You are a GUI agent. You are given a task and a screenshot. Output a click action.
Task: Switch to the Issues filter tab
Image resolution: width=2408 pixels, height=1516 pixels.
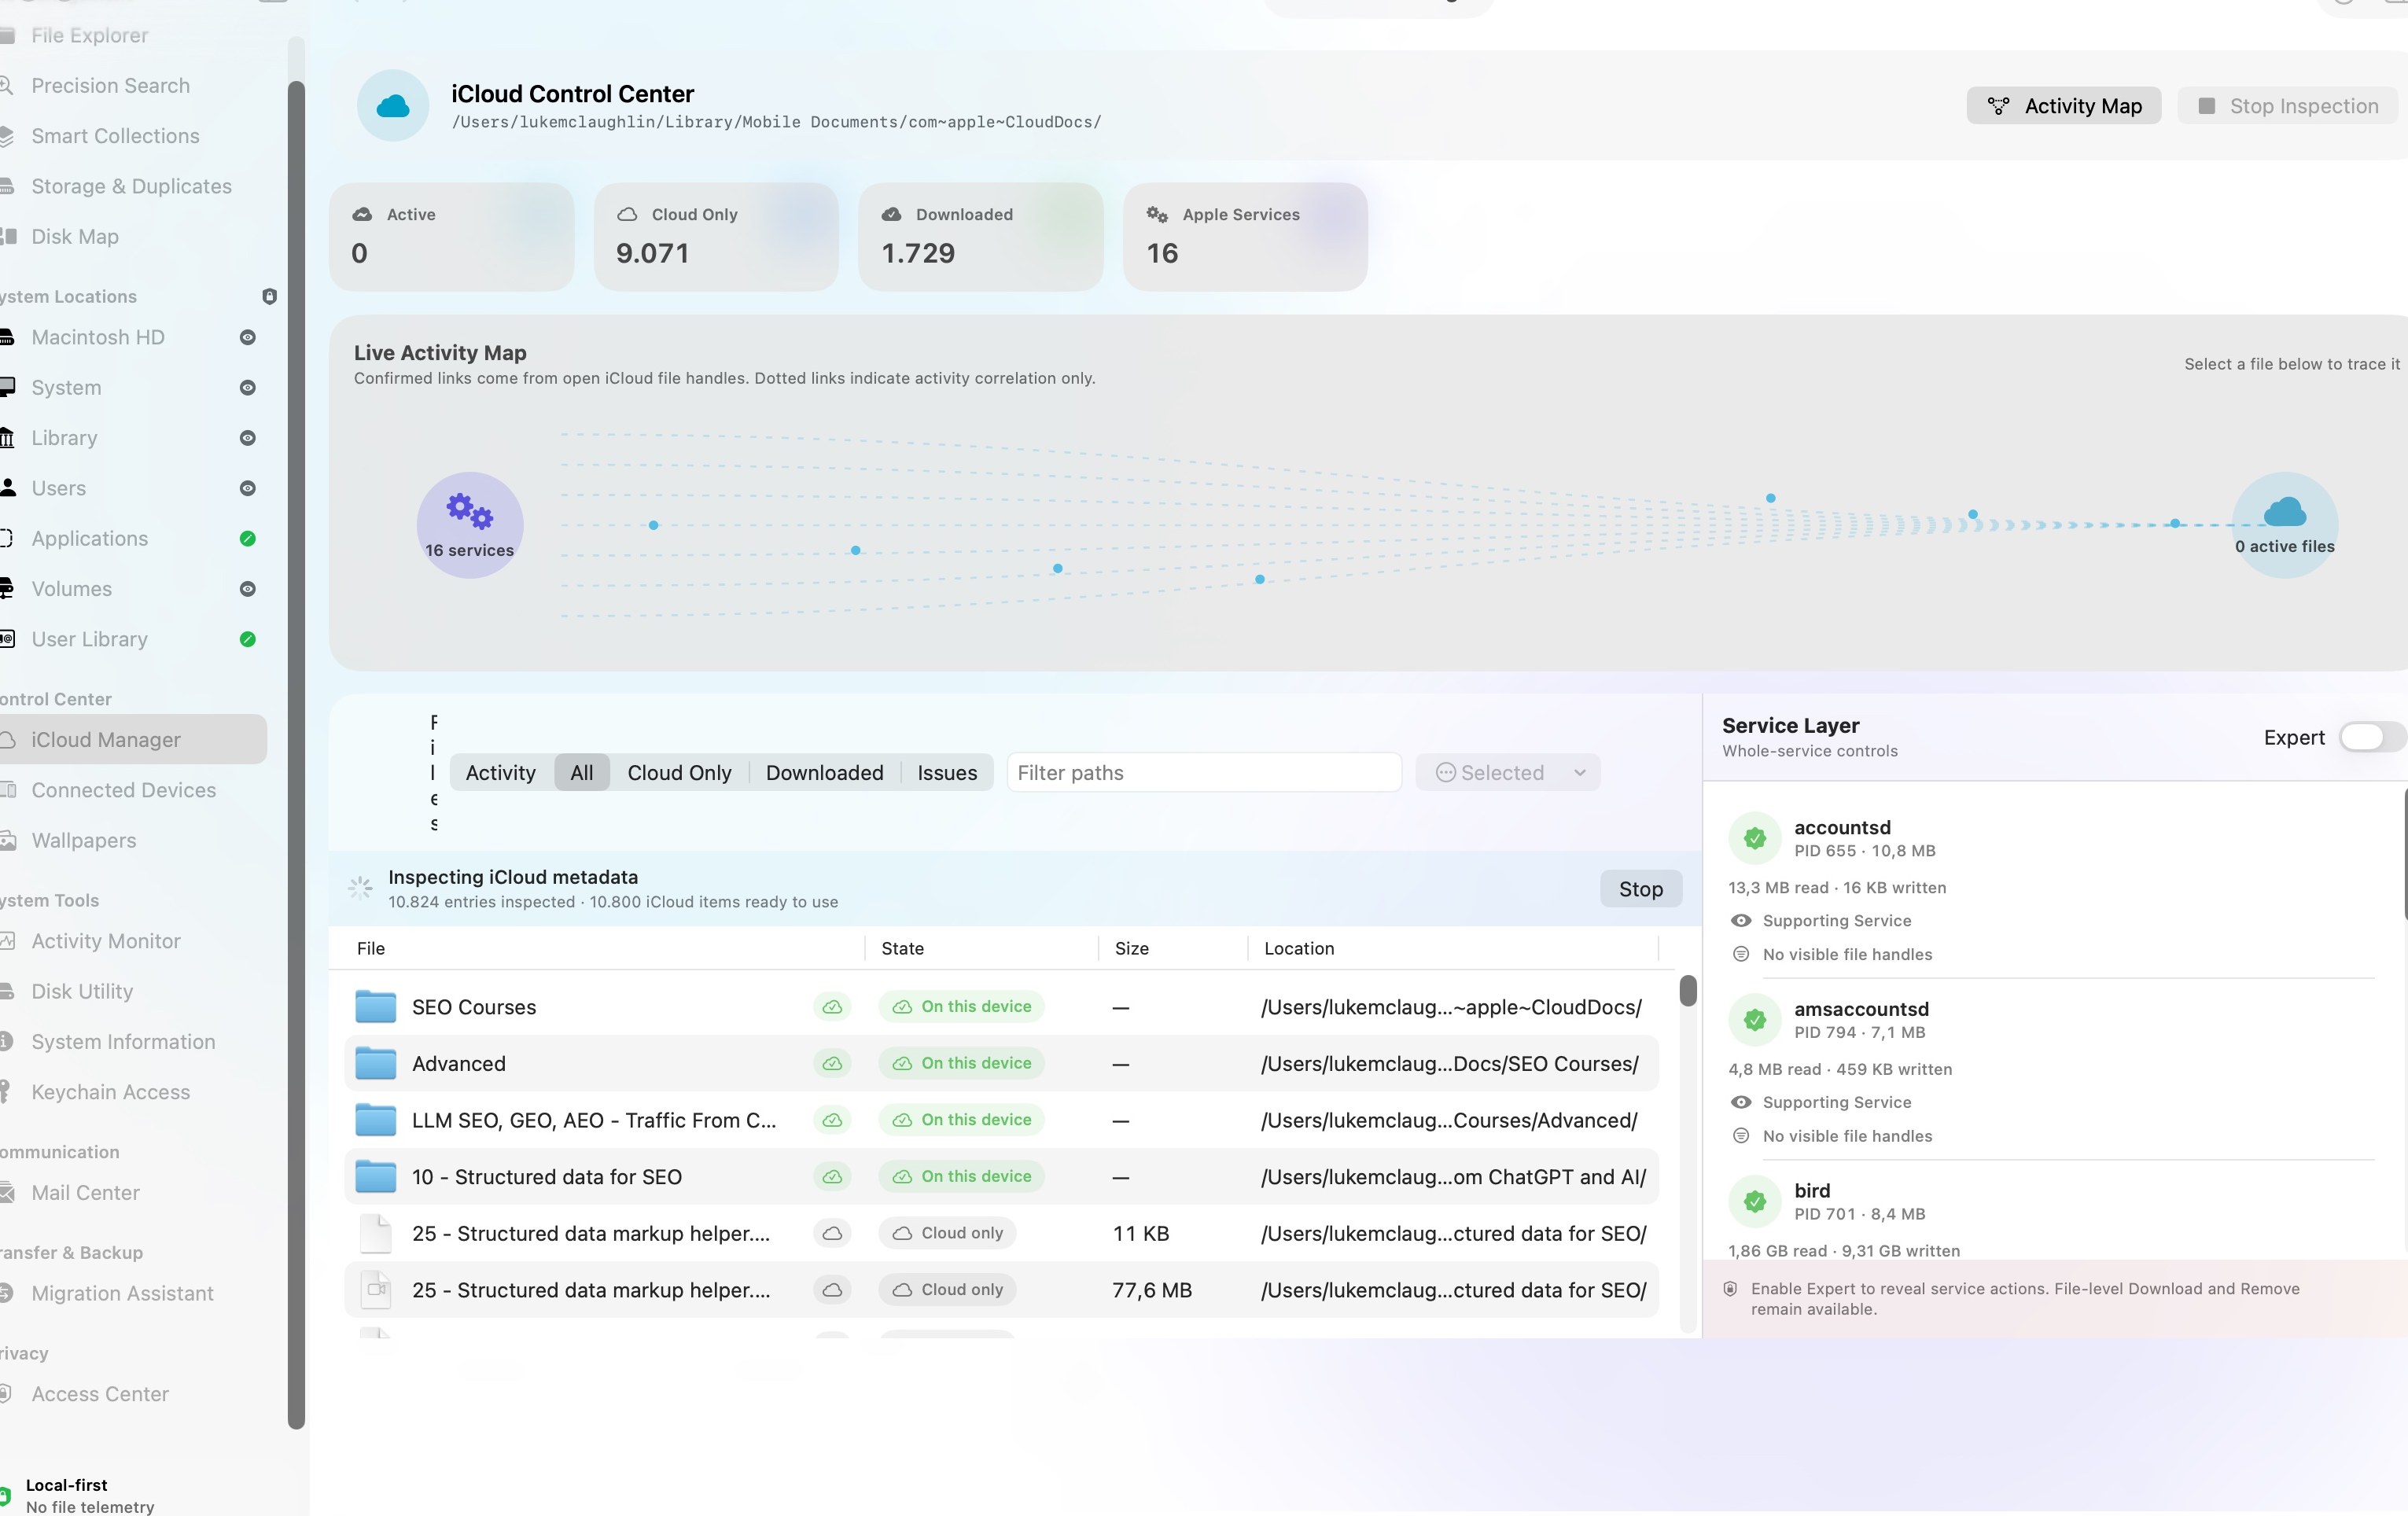(x=947, y=772)
